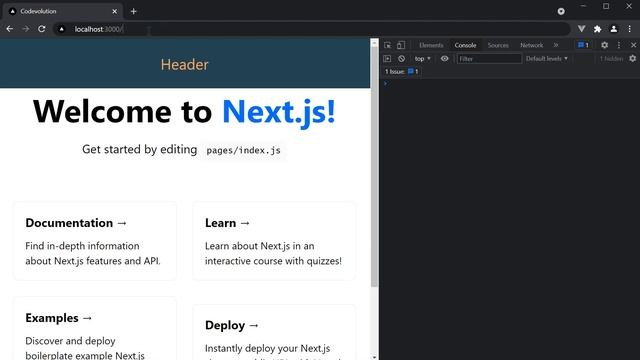Create a live expression with eye icon

[444, 59]
